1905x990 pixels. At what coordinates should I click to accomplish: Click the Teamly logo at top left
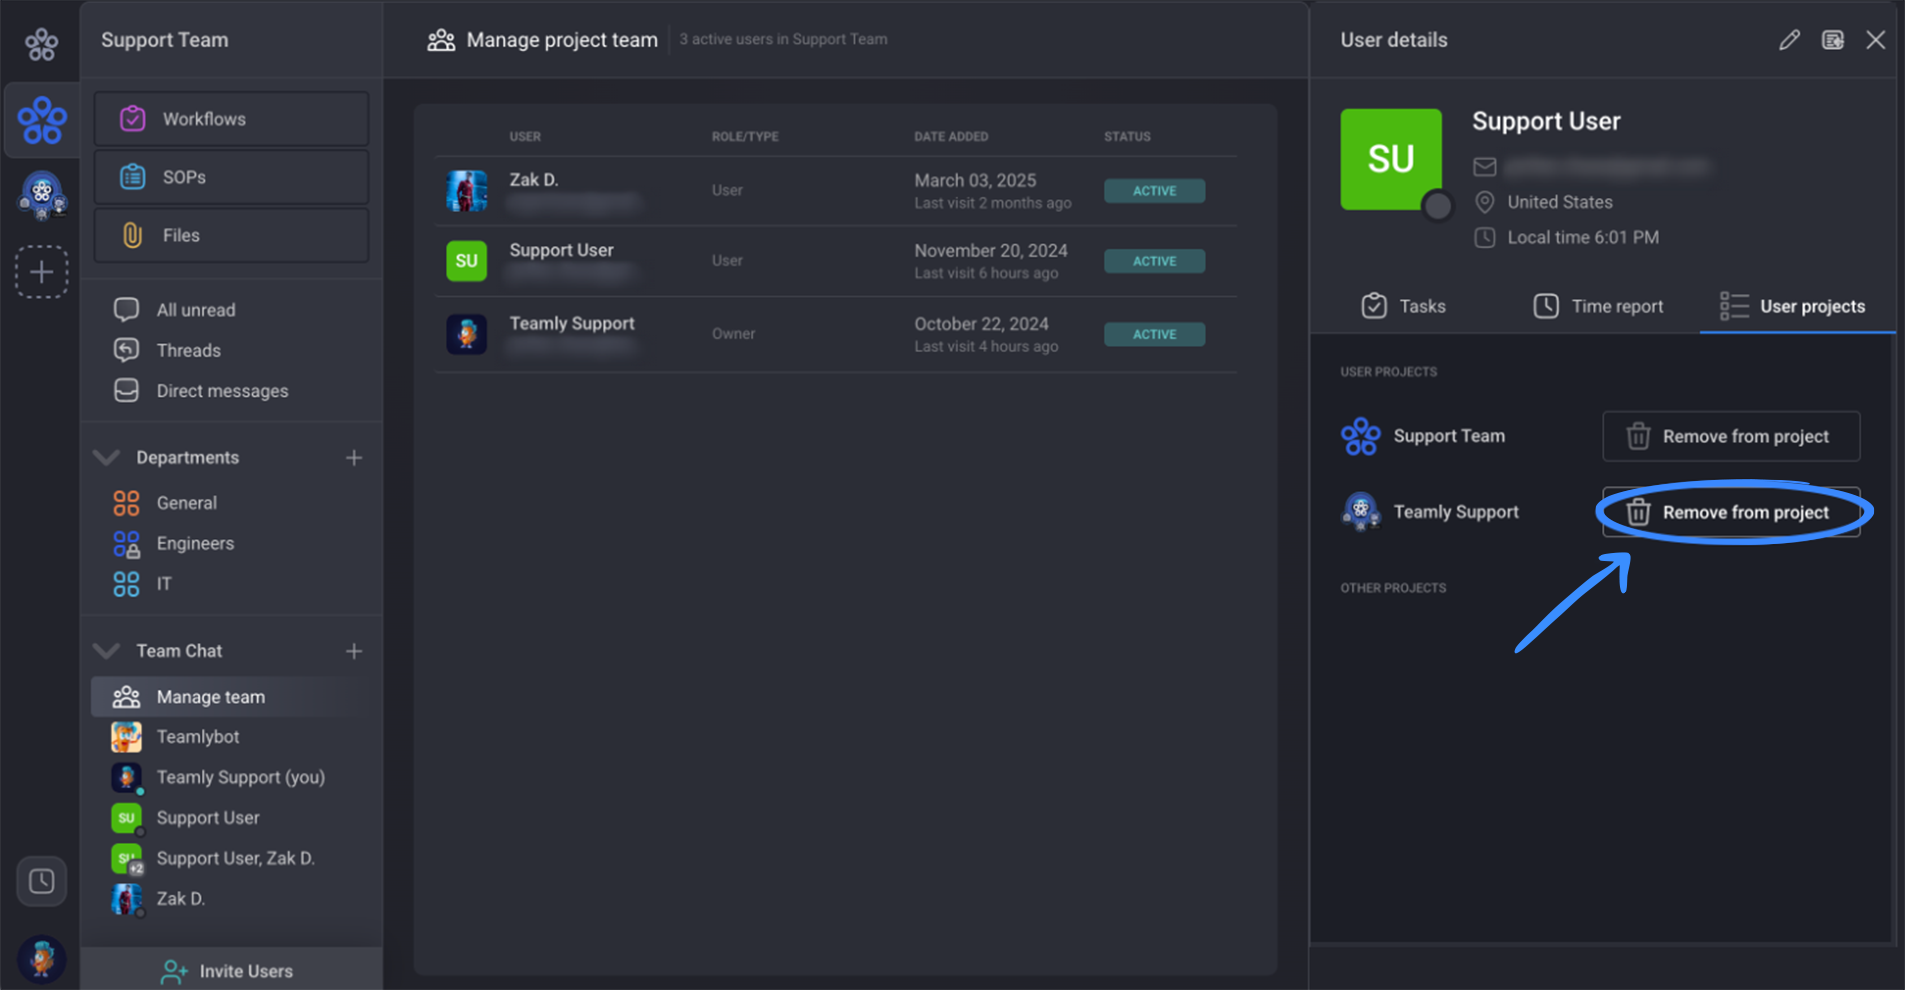tap(41, 43)
